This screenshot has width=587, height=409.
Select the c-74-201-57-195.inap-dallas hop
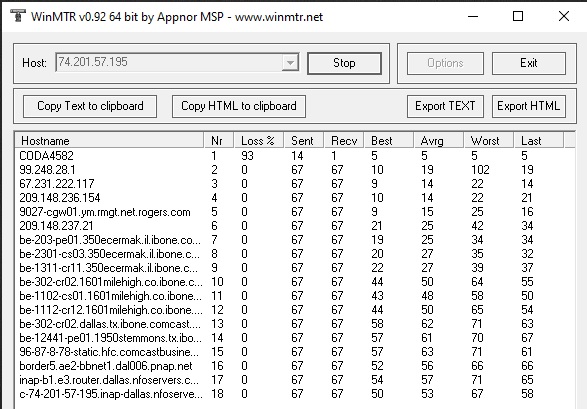[x=295, y=394]
